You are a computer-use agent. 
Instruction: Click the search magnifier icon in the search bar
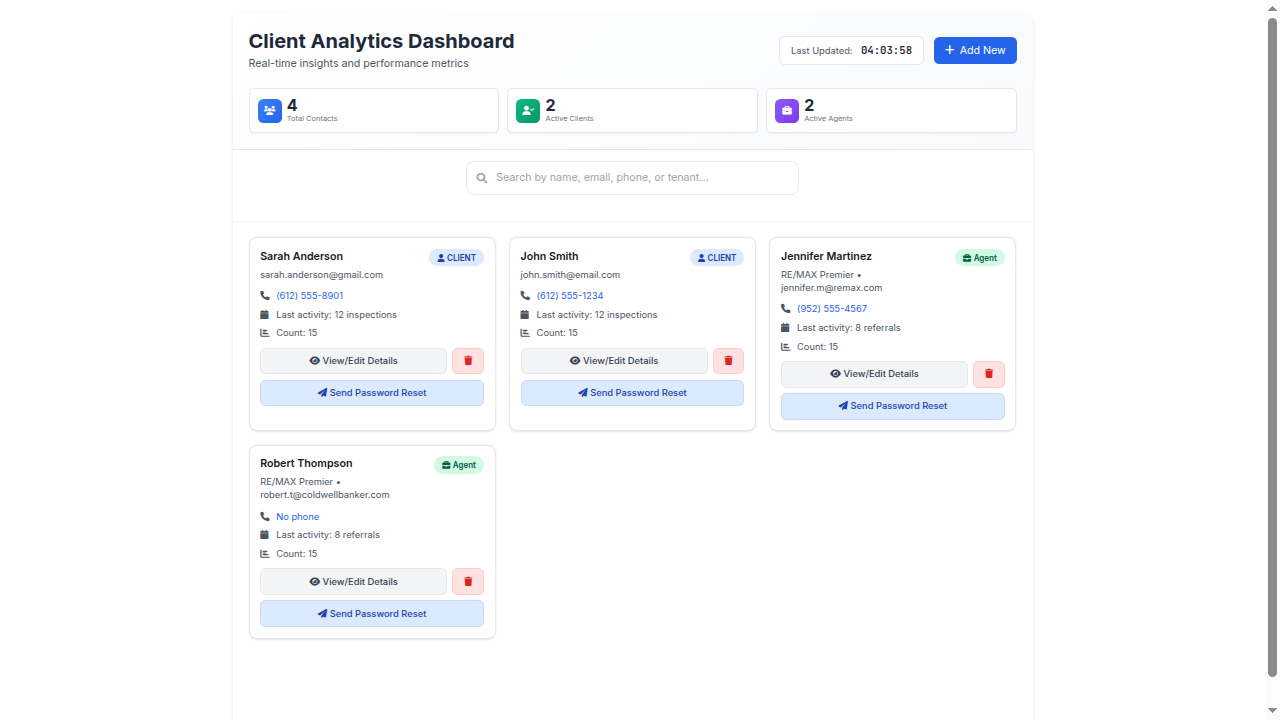click(482, 177)
